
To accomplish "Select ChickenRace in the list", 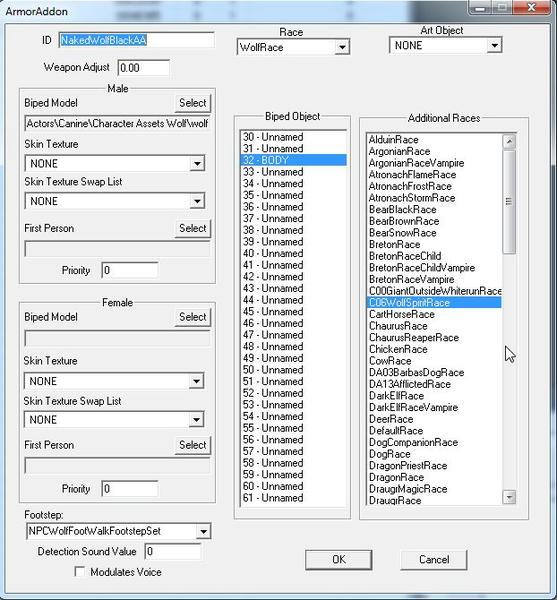I will [x=434, y=349].
